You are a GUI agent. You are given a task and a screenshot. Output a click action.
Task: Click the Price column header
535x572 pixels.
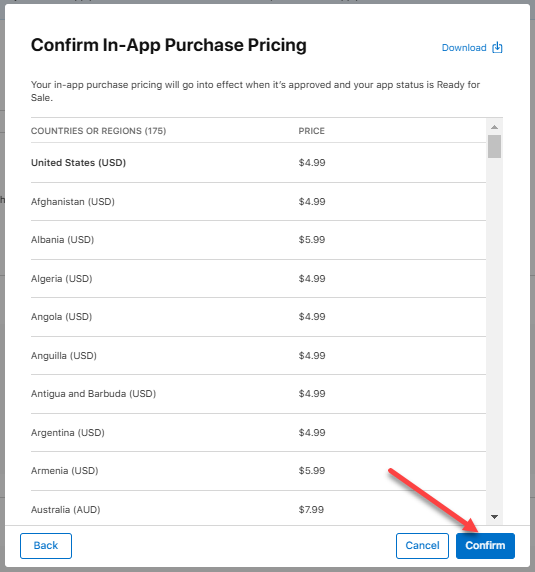pyautogui.click(x=311, y=131)
